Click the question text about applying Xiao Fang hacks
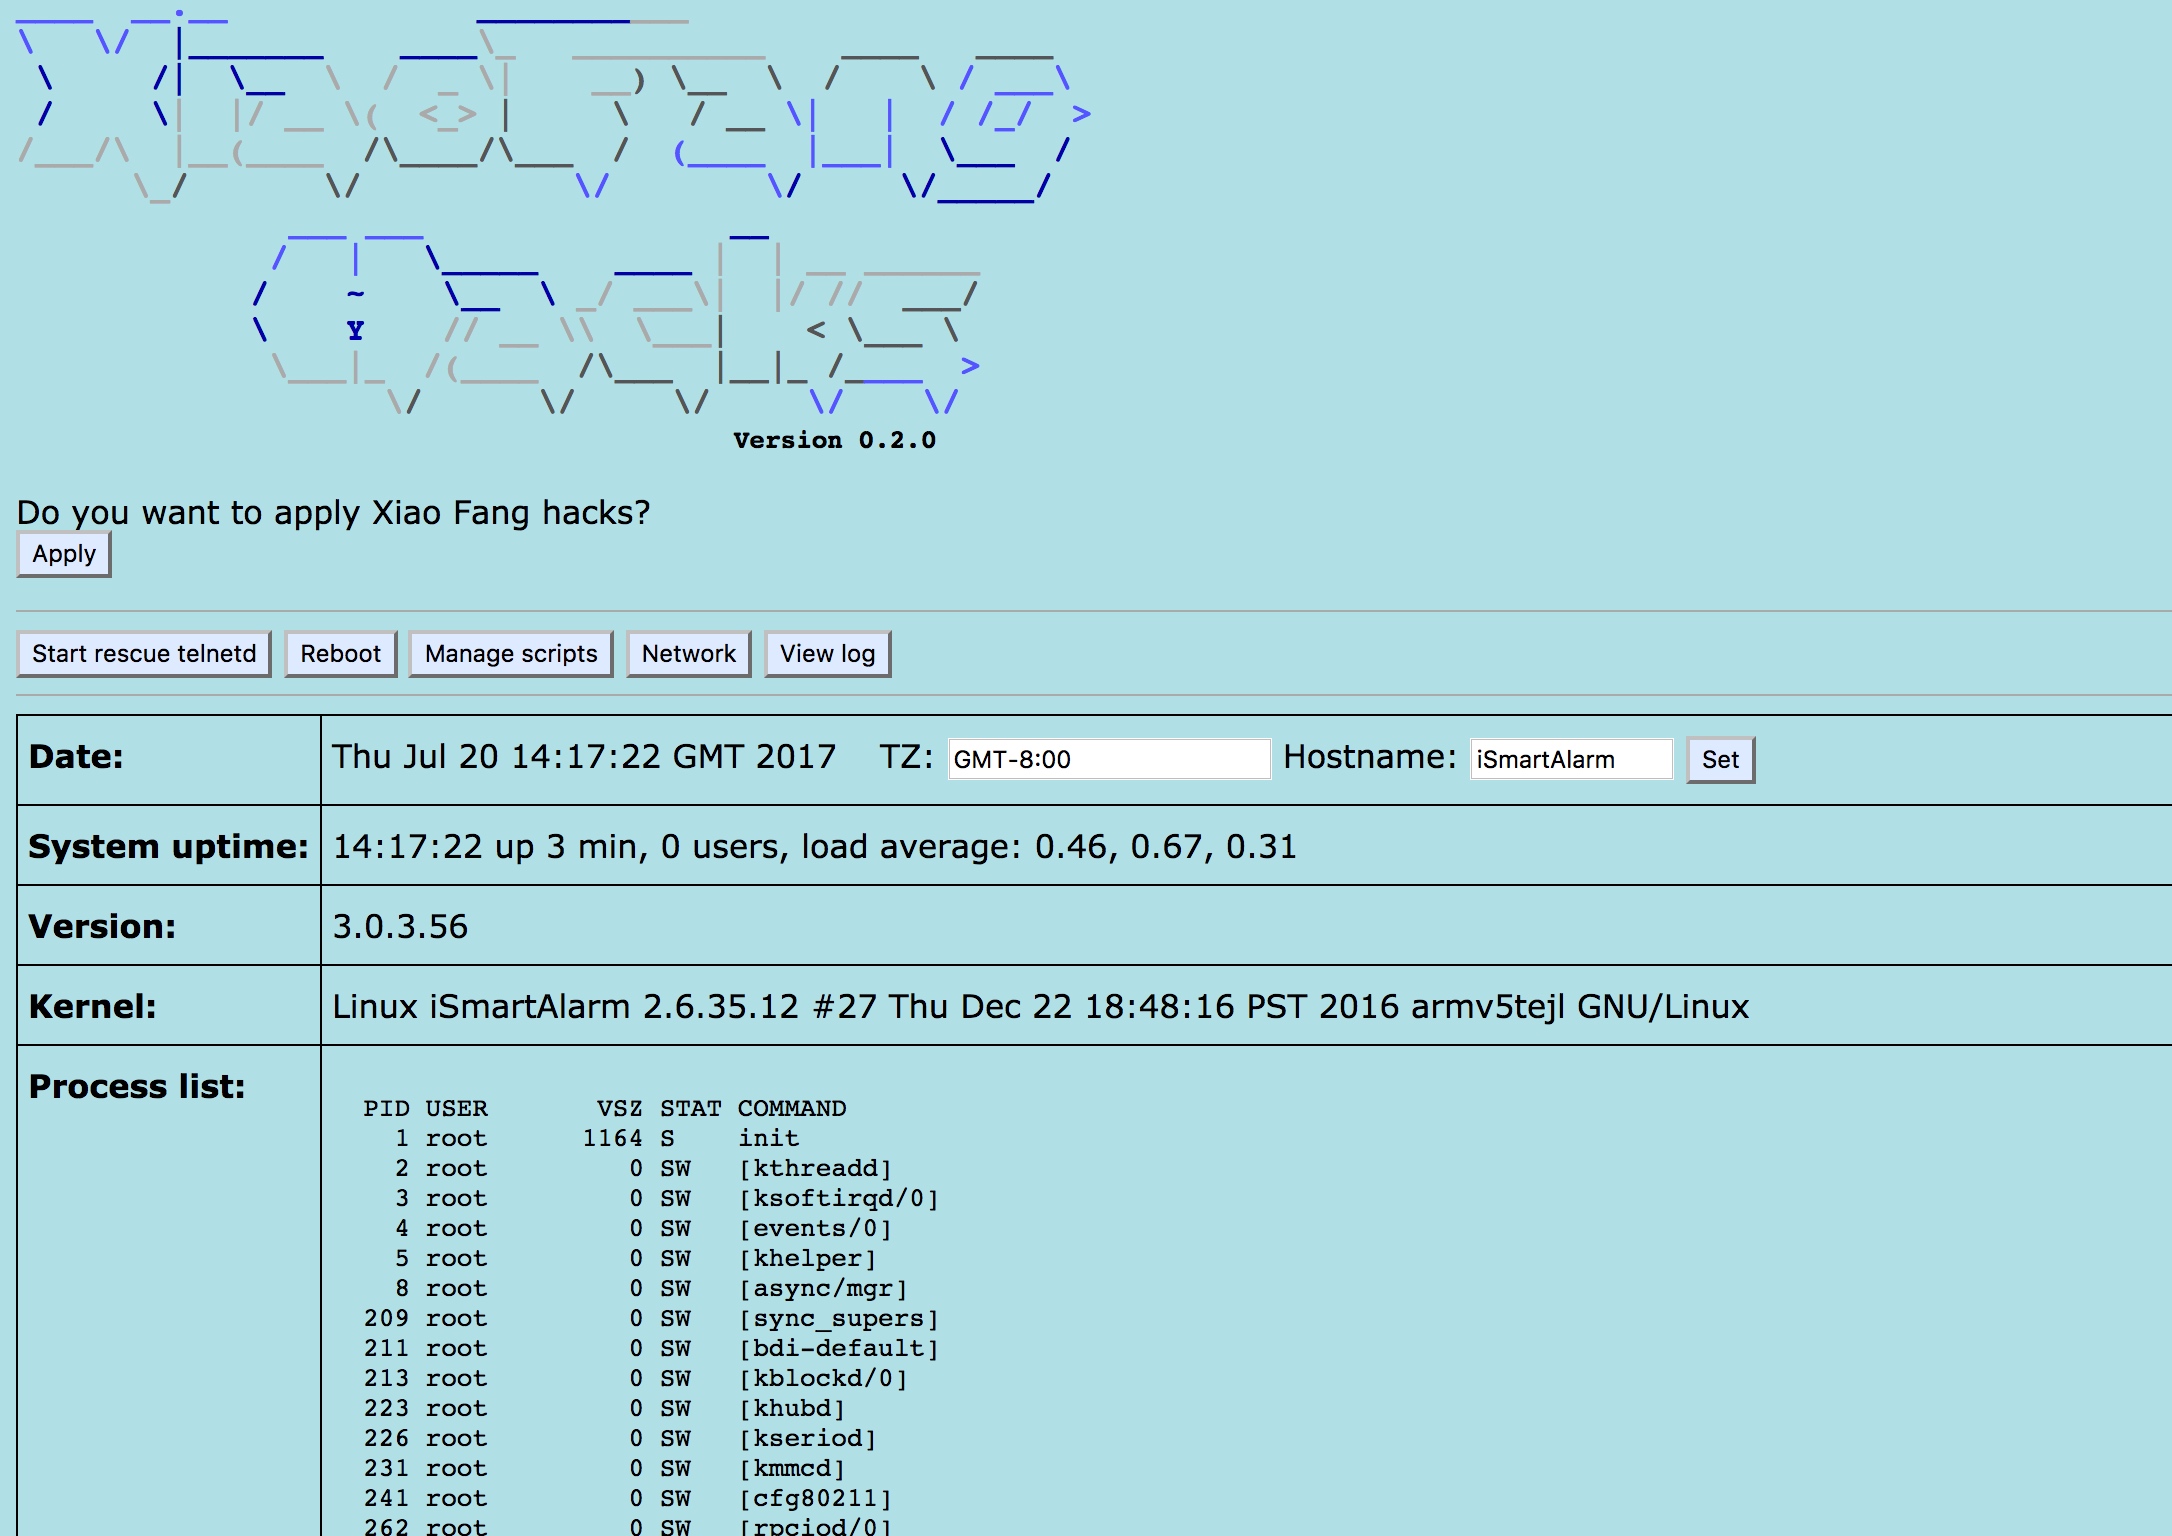 334,513
